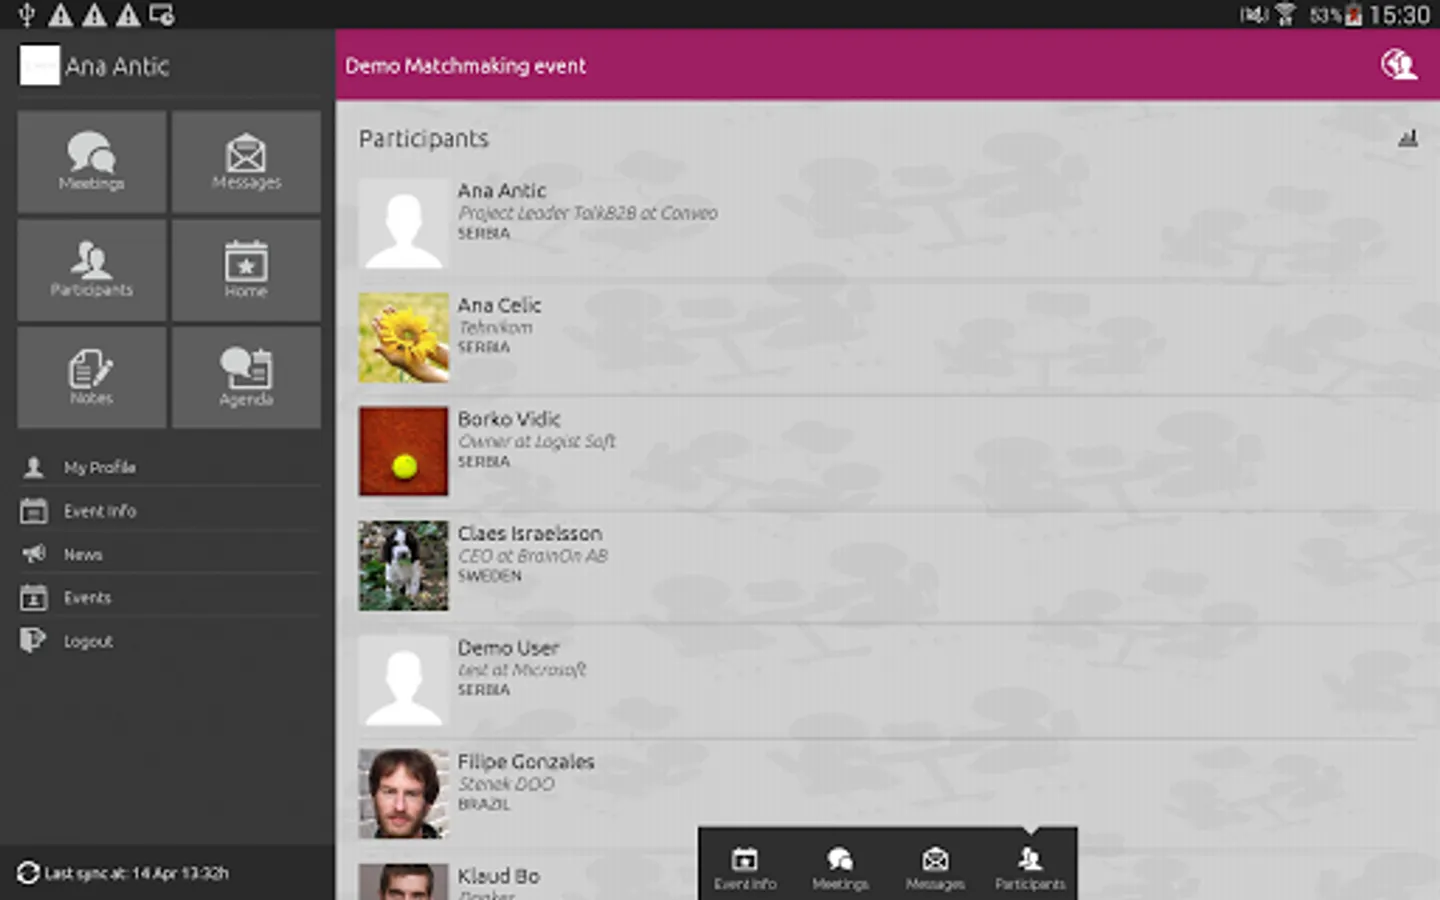This screenshot has width=1440, height=900.
Task: Click the BRAZIL country label
Action: click(x=484, y=804)
